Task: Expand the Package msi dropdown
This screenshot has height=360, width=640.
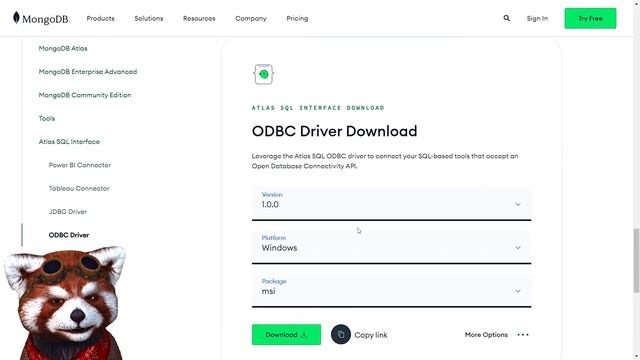Action: (x=391, y=290)
